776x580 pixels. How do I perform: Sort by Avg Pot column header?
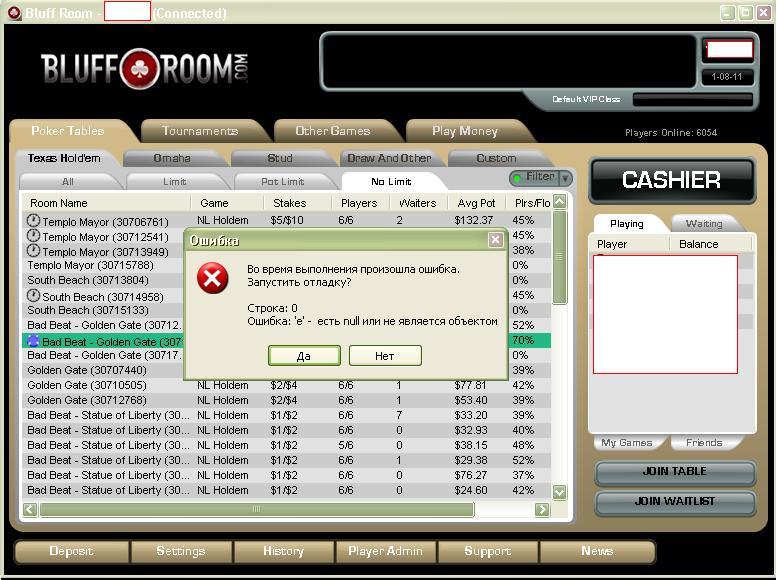[x=477, y=203]
